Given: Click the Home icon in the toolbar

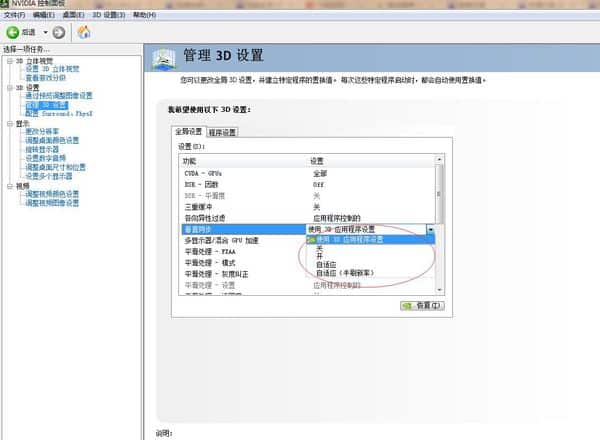Looking at the screenshot, I should click(84, 32).
